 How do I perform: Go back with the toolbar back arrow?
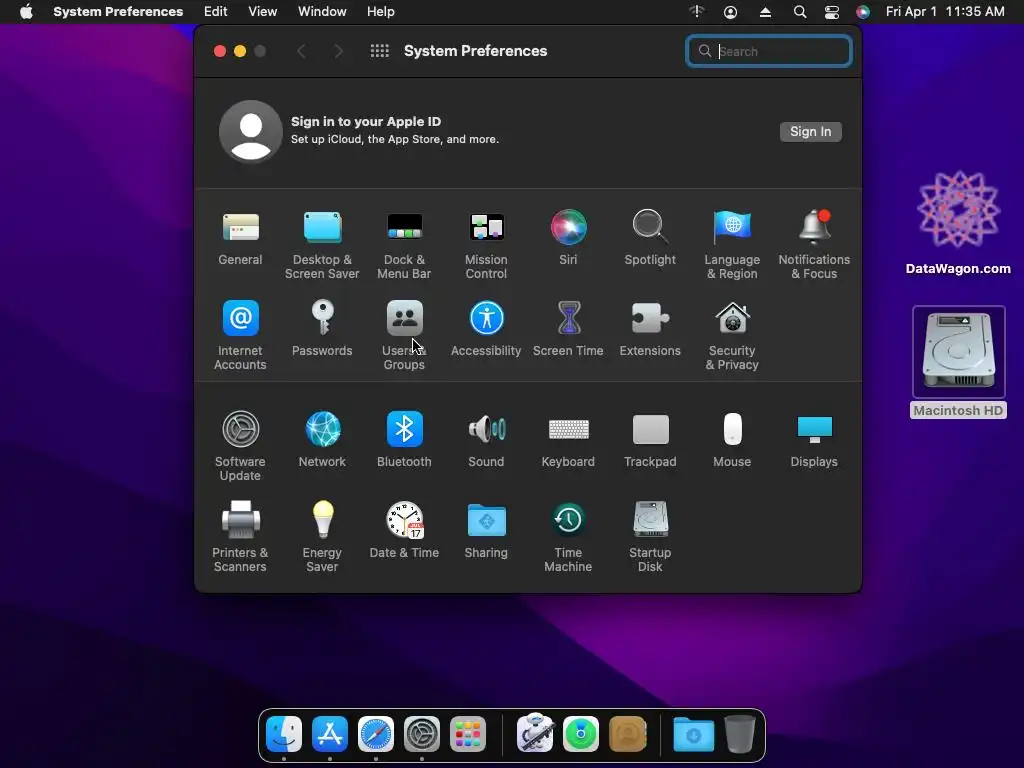[301, 51]
